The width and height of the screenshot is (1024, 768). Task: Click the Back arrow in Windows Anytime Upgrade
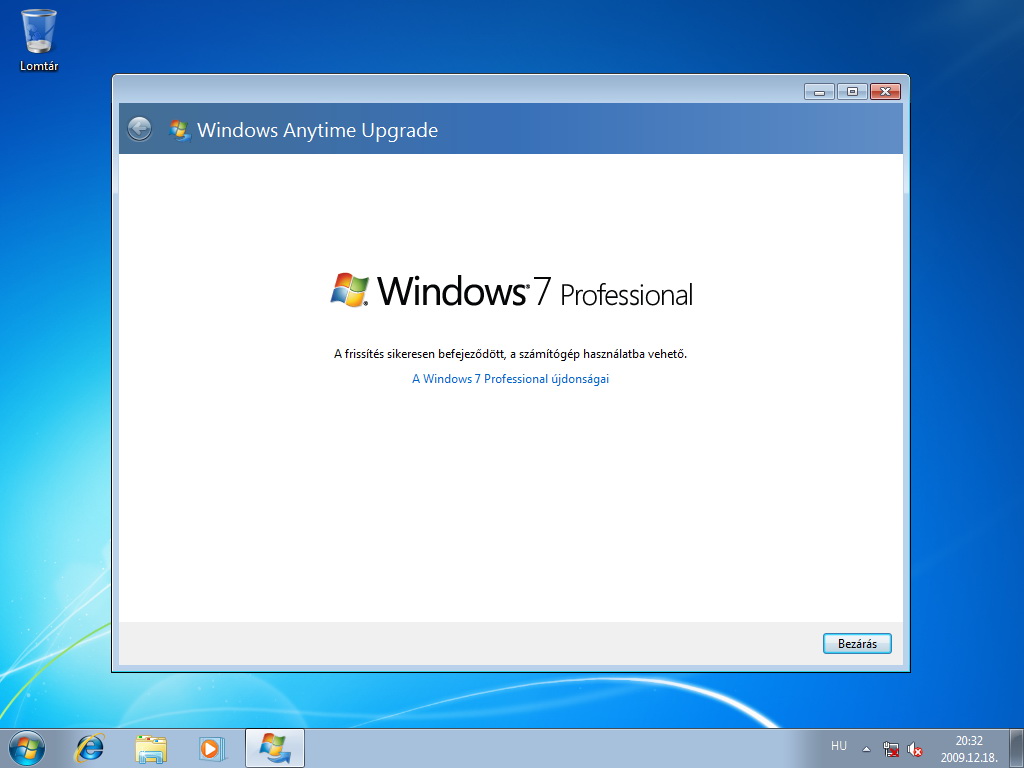pyautogui.click(x=140, y=129)
